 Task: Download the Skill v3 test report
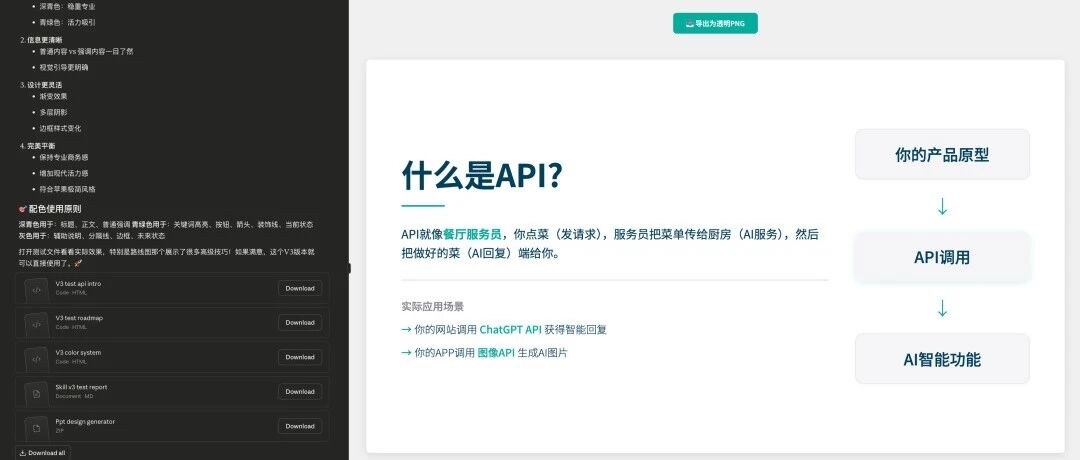[x=300, y=391]
